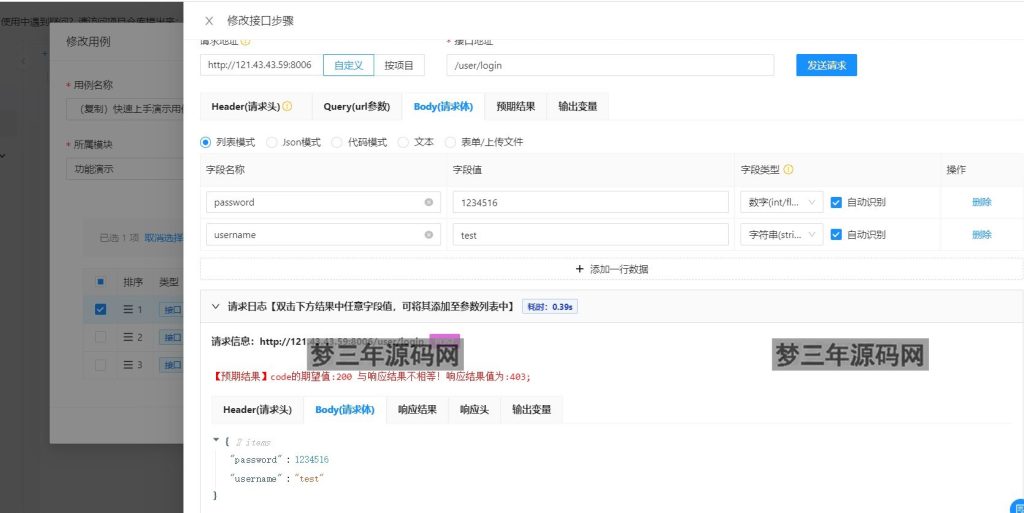The height and width of the screenshot is (513, 1024).
Task: Click the drag handle icon of row 2 in 修改用例
Action: [x=128, y=337]
